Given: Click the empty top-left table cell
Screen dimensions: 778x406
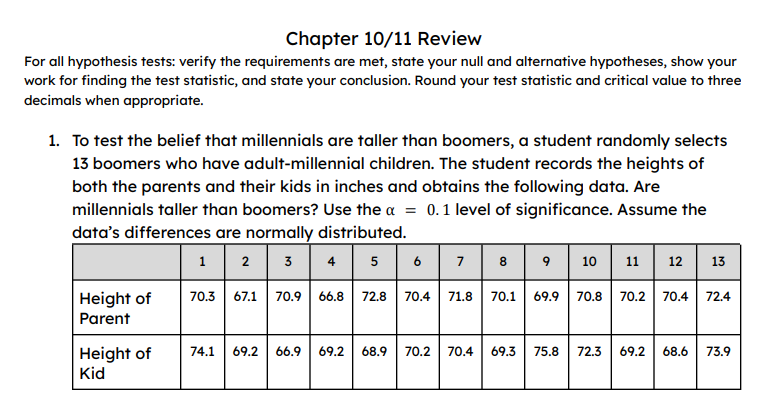Looking at the screenshot, I should coord(126,262).
